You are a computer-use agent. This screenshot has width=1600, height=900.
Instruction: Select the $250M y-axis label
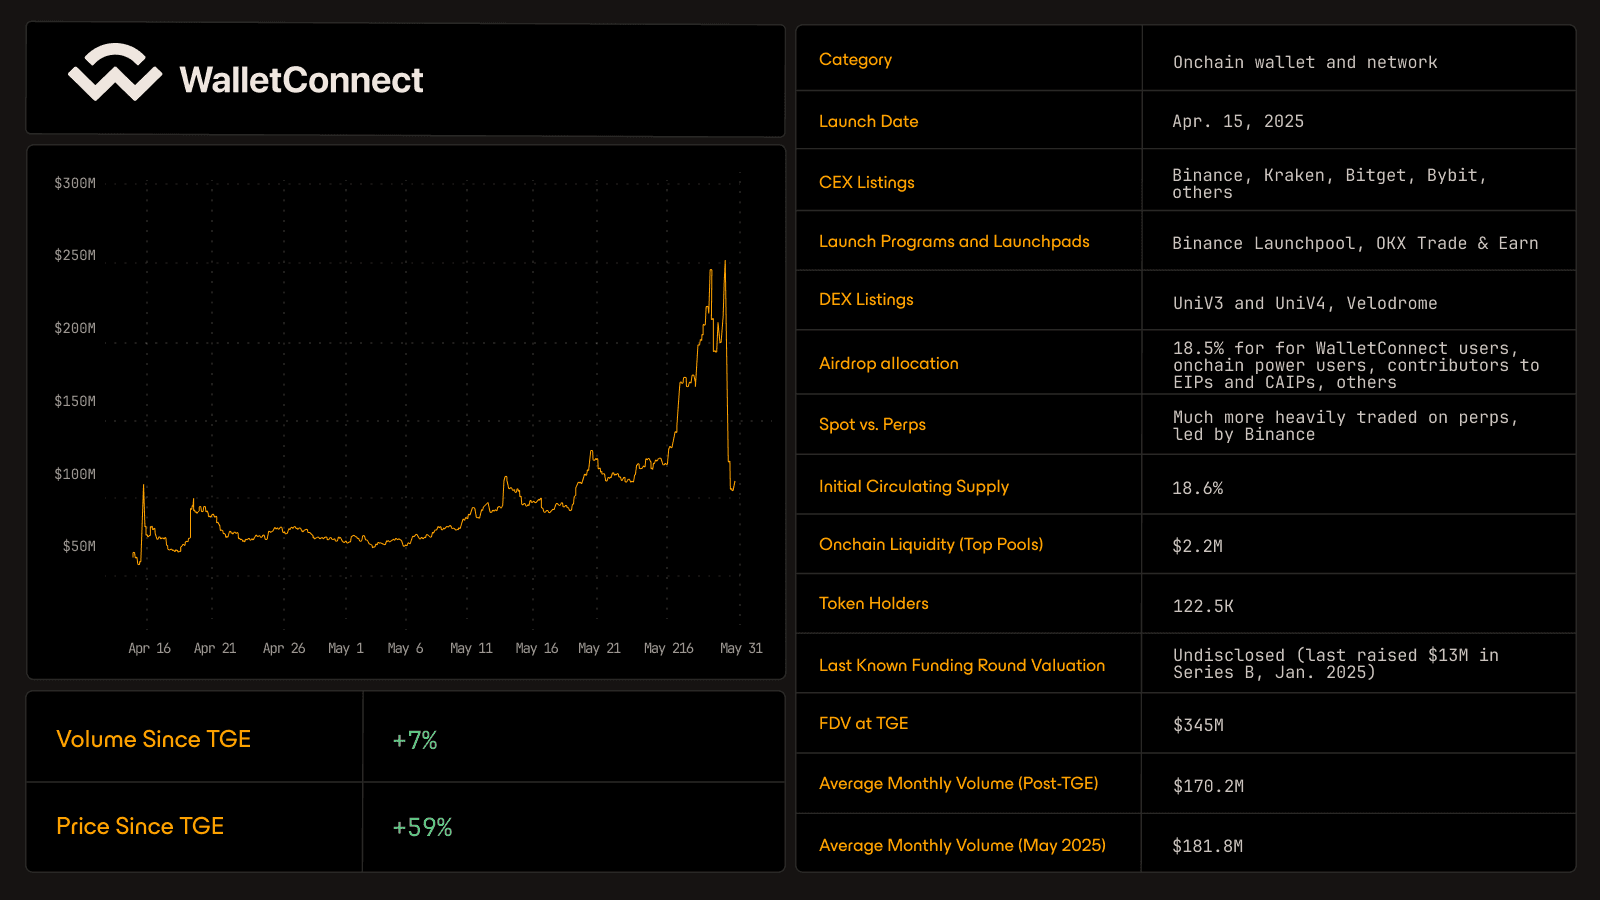[x=75, y=255]
